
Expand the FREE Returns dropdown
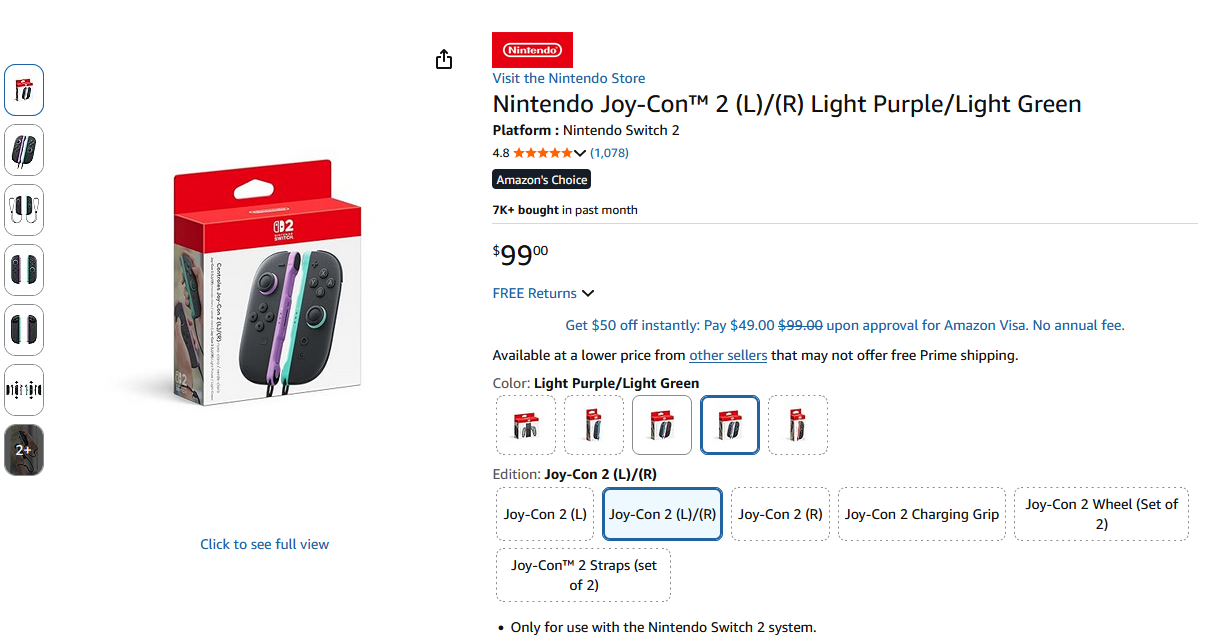[x=588, y=293]
